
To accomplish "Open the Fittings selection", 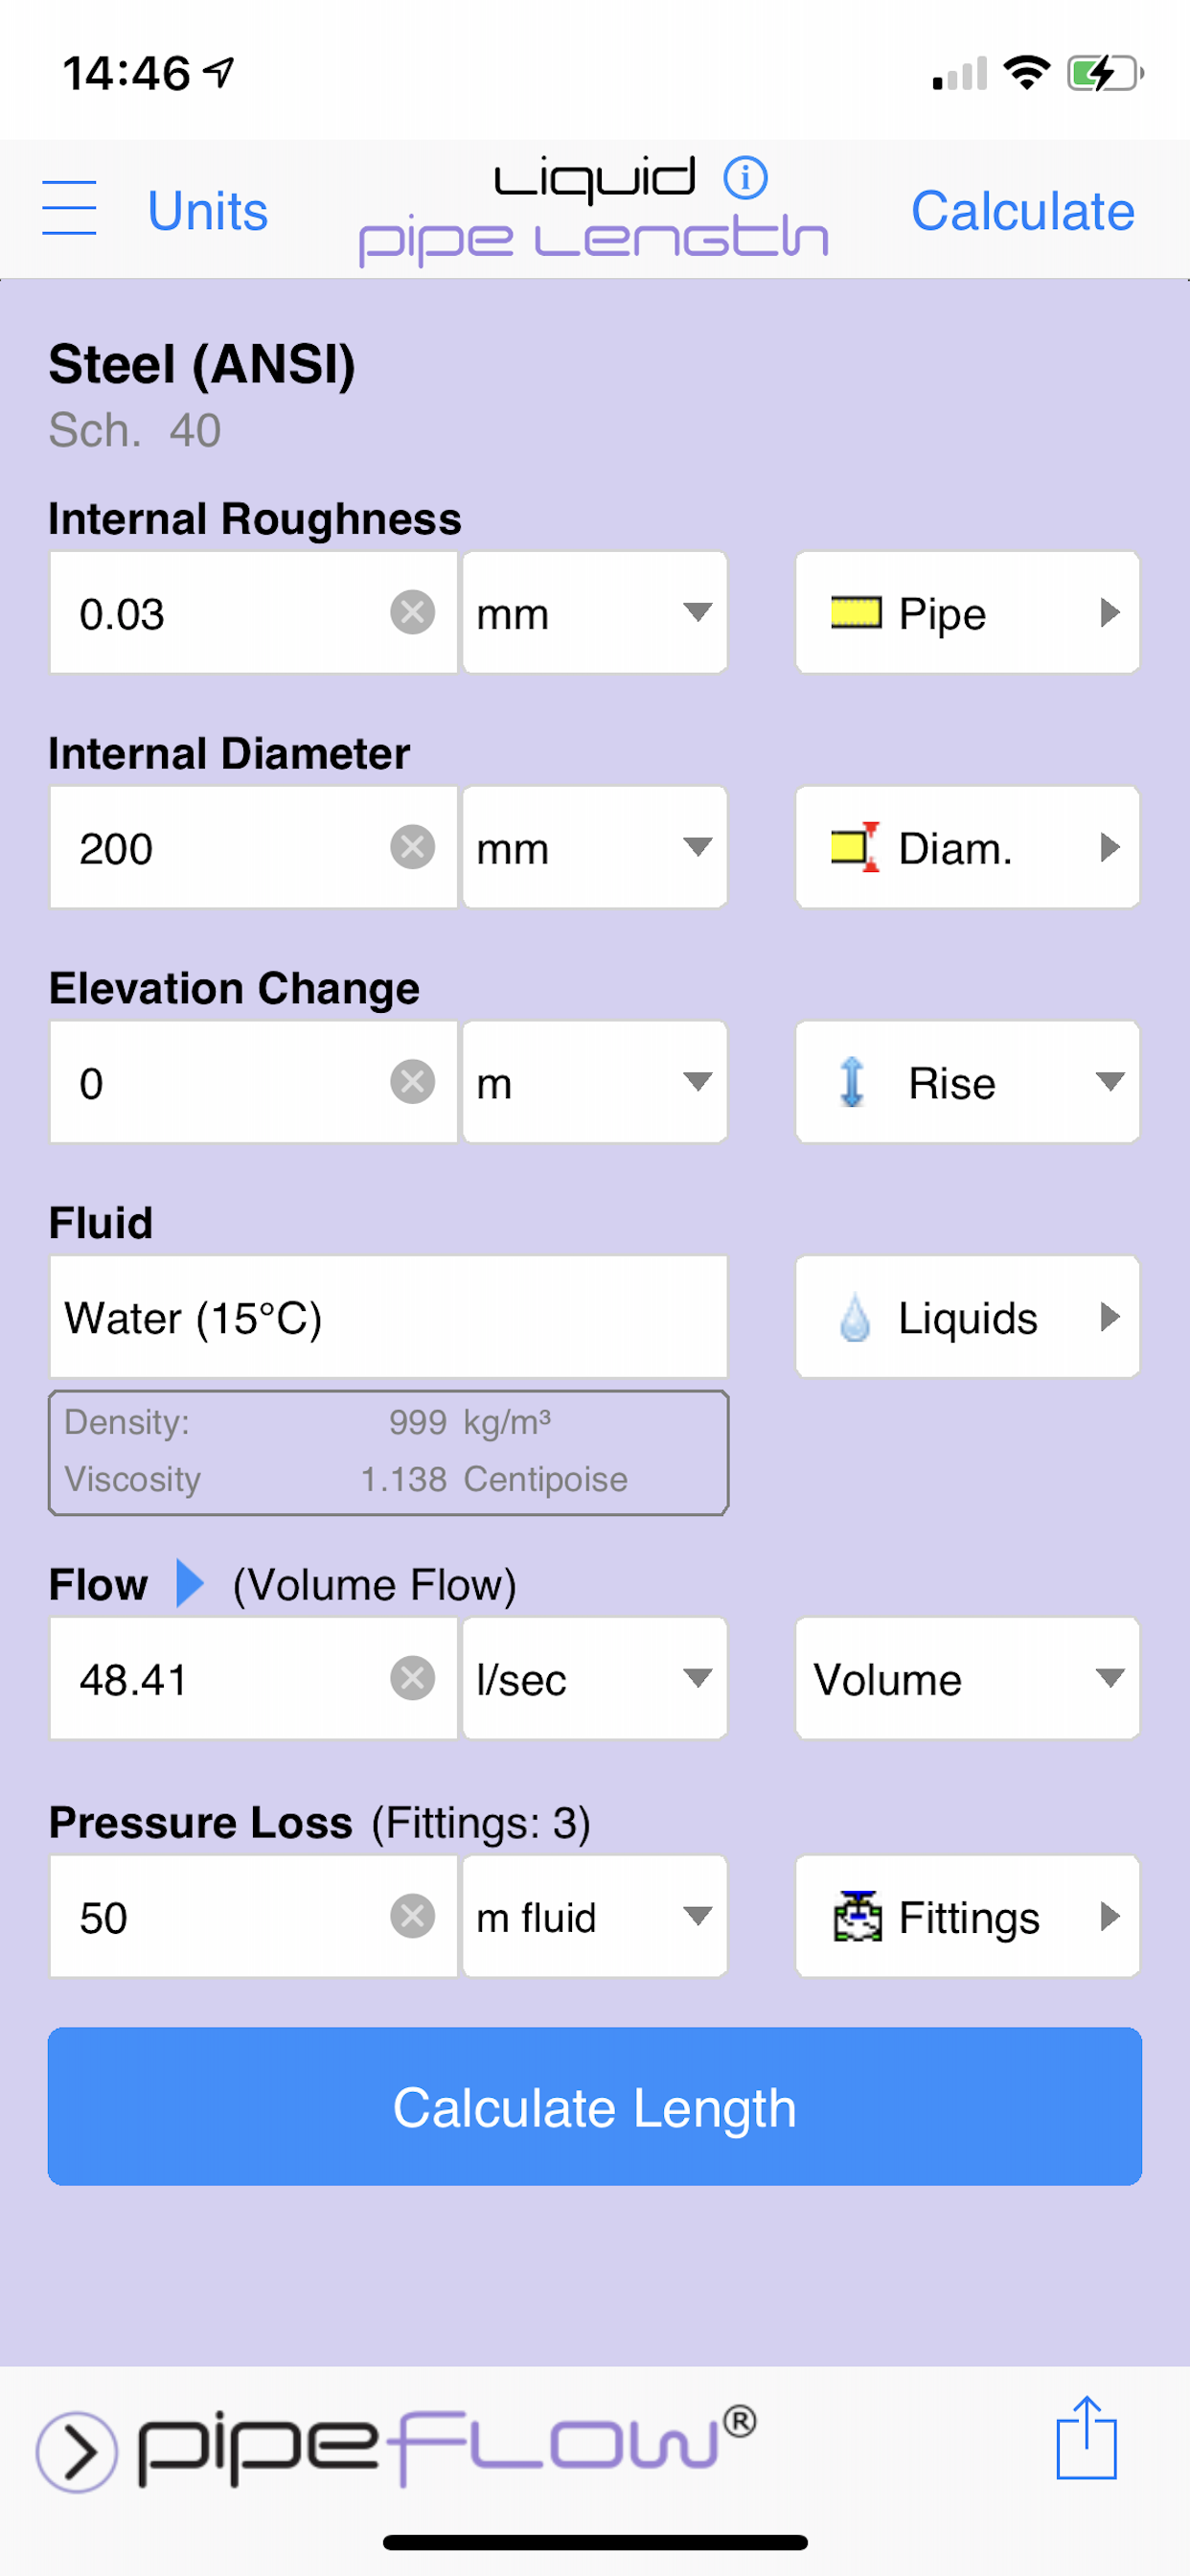I will [x=967, y=1916].
